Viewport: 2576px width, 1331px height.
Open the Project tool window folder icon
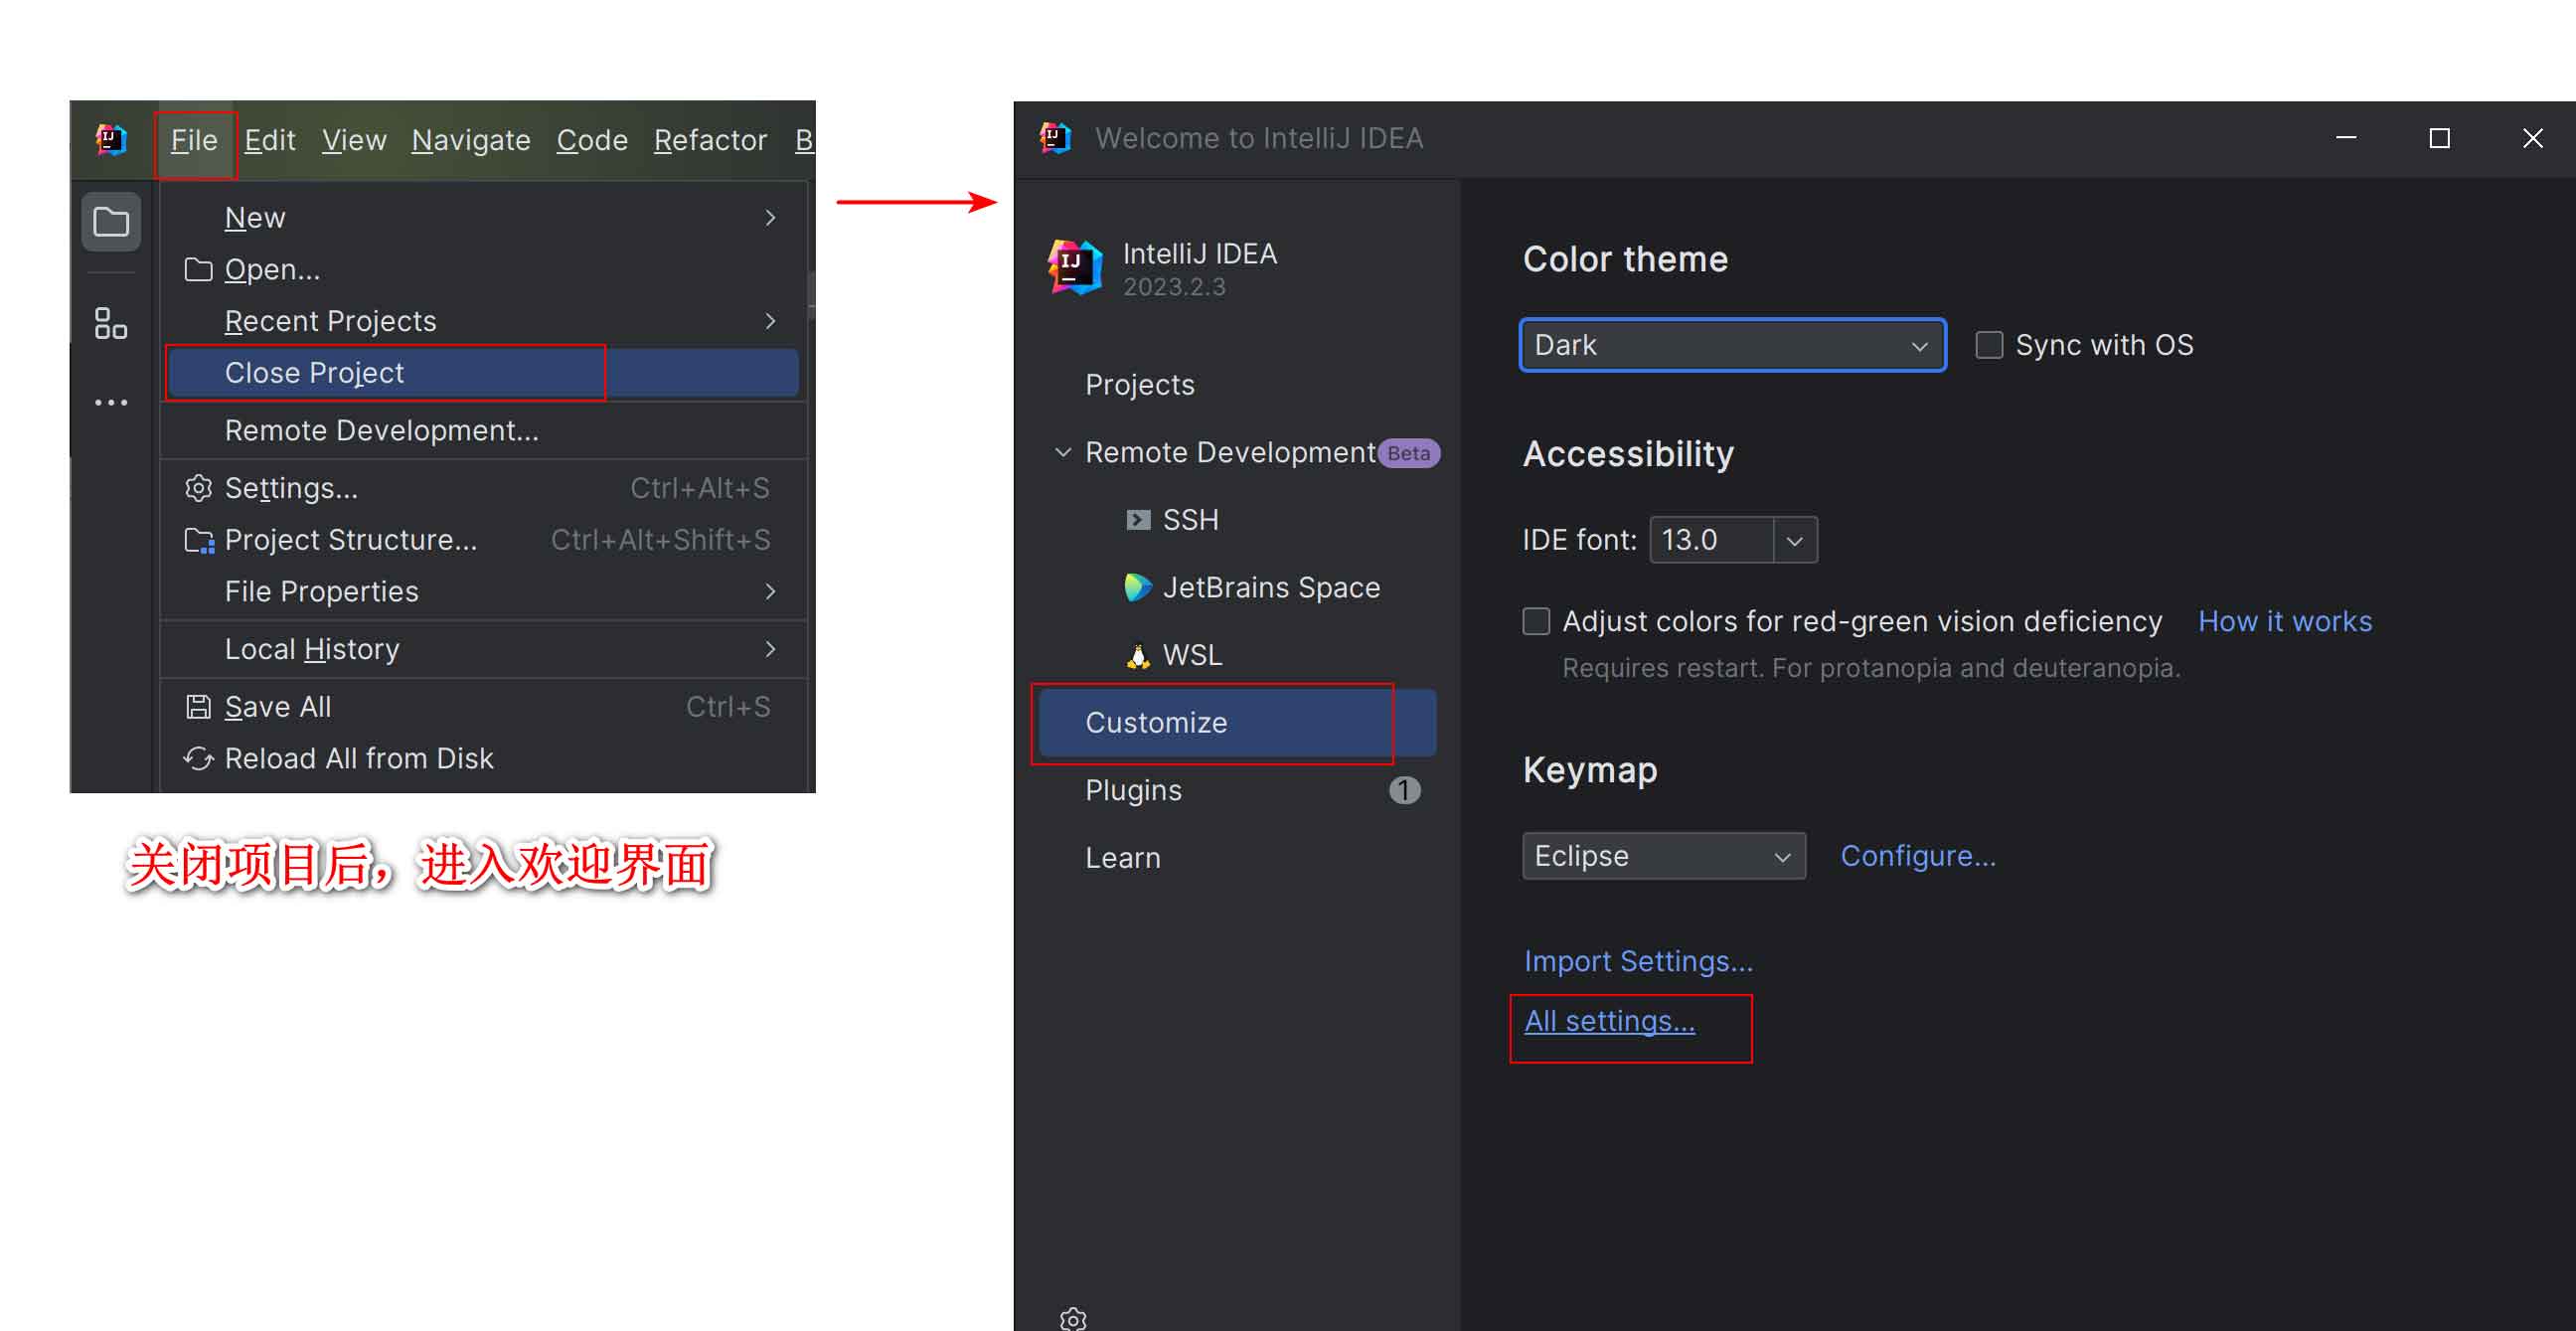(111, 221)
